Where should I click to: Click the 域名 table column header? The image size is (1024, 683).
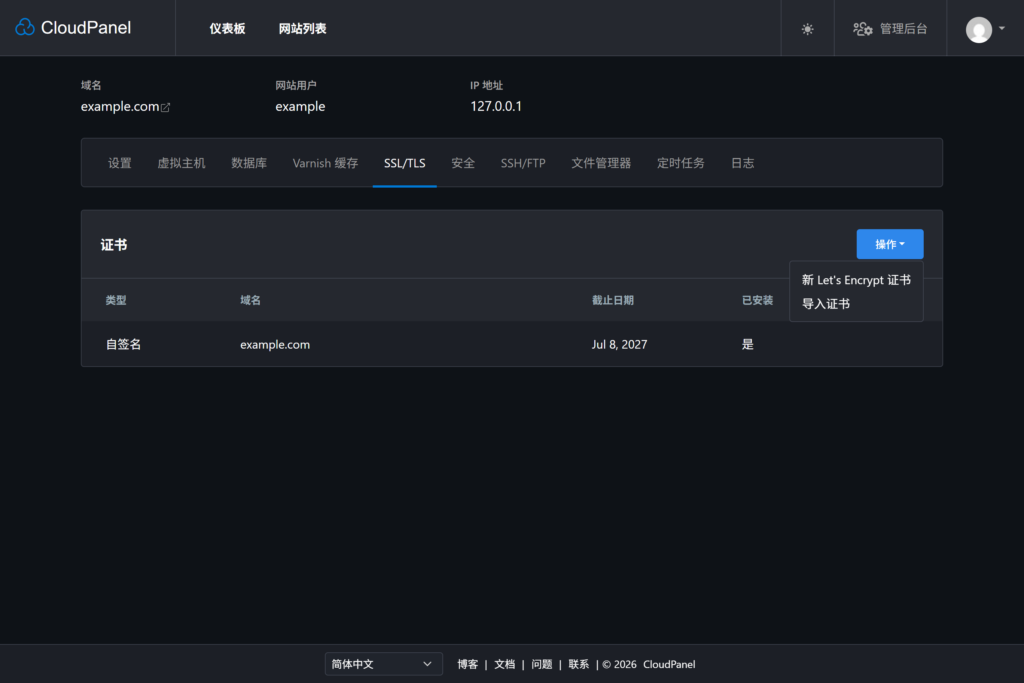pos(250,300)
